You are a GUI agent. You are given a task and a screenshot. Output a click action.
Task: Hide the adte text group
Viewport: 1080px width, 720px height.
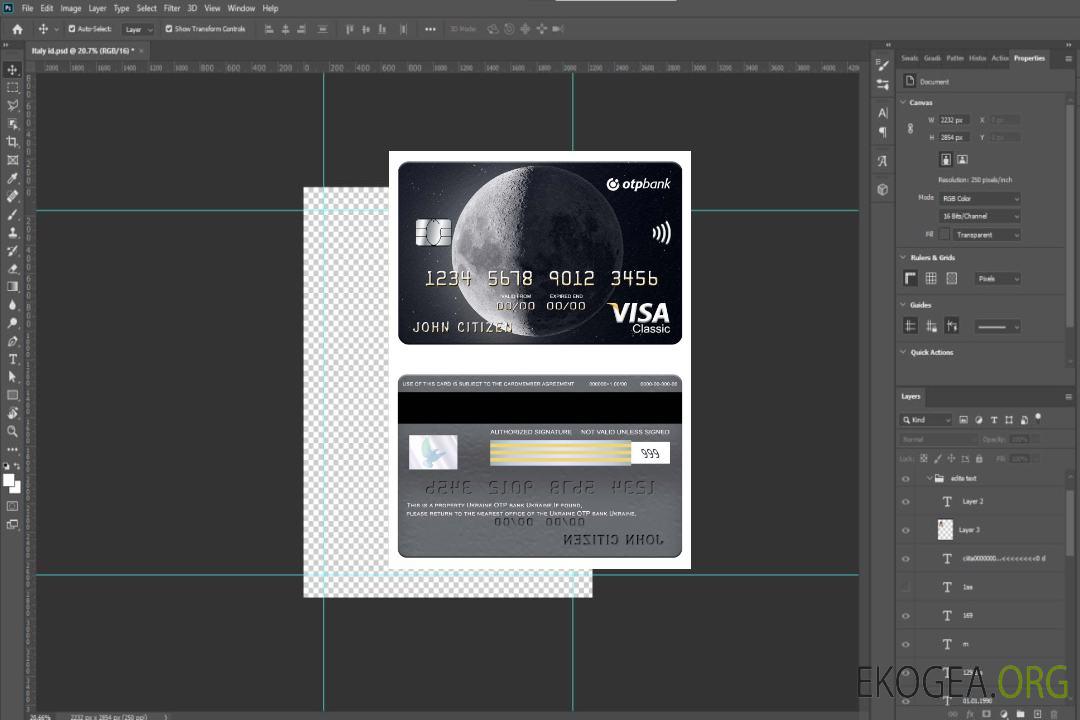coord(906,479)
